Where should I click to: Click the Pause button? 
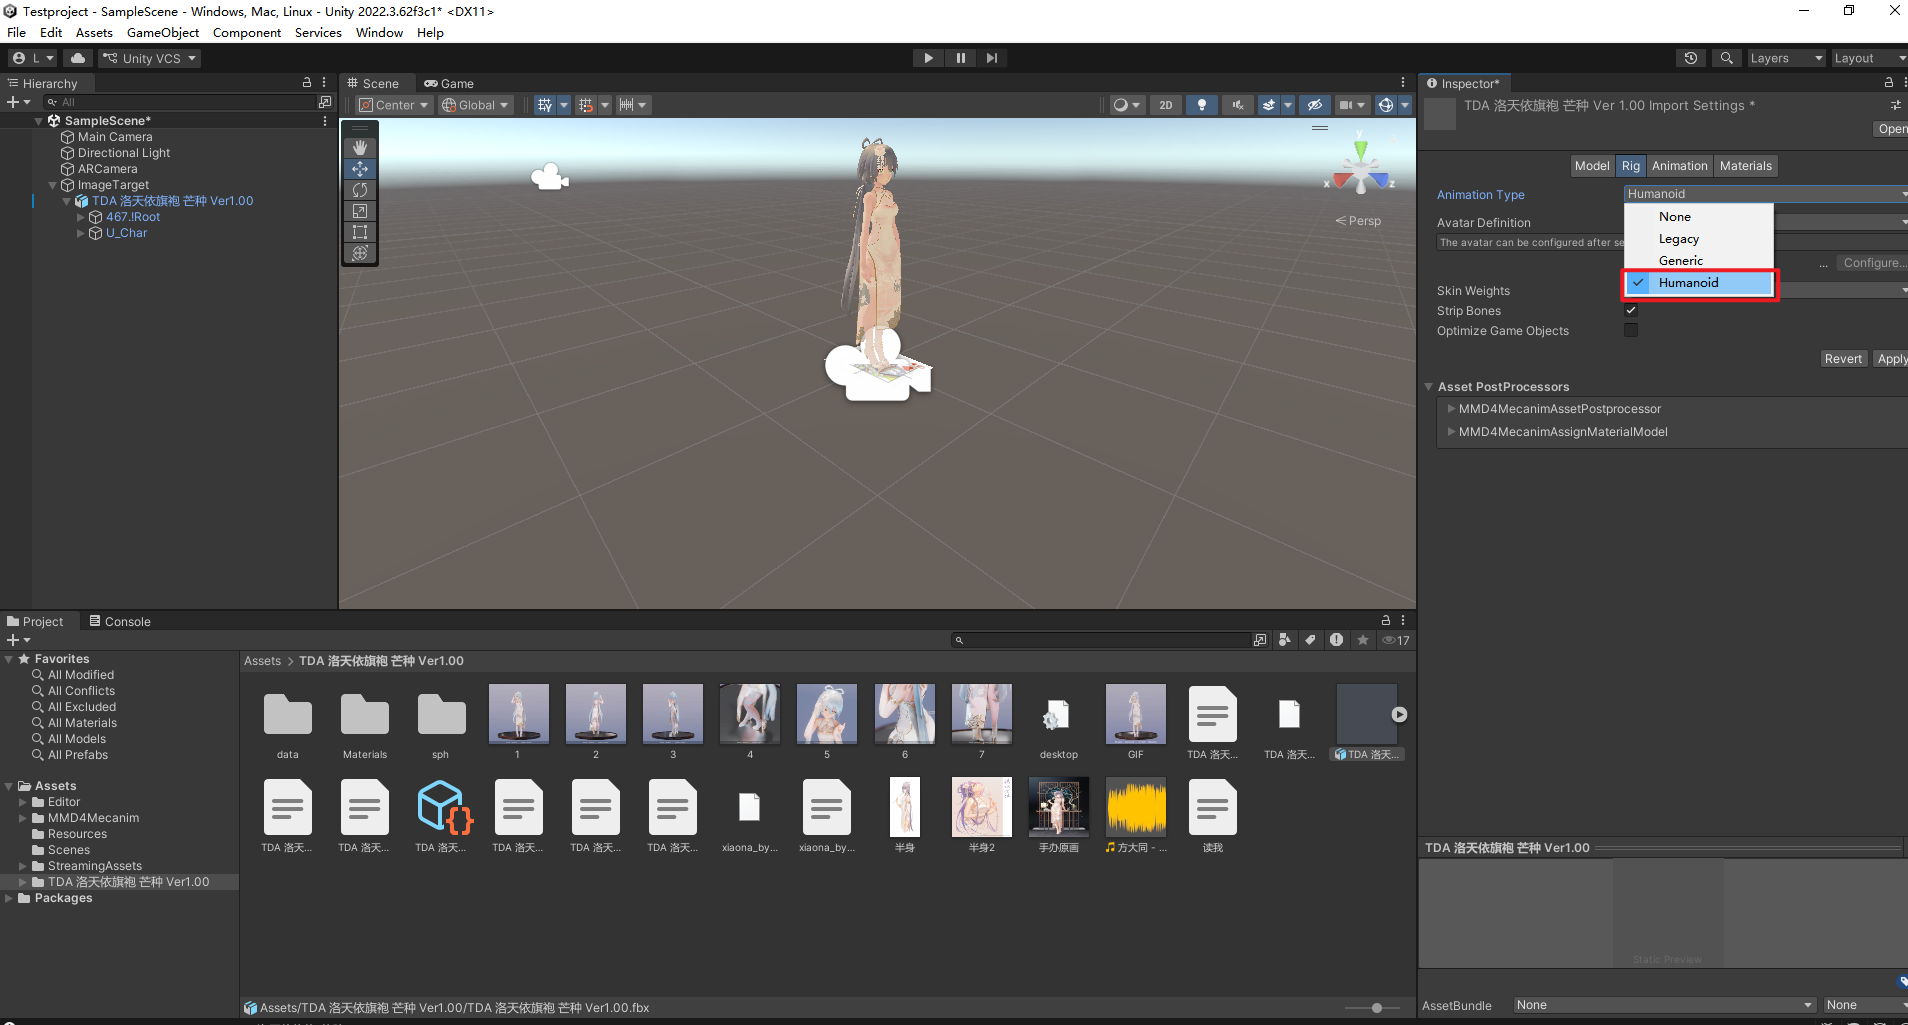point(960,58)
